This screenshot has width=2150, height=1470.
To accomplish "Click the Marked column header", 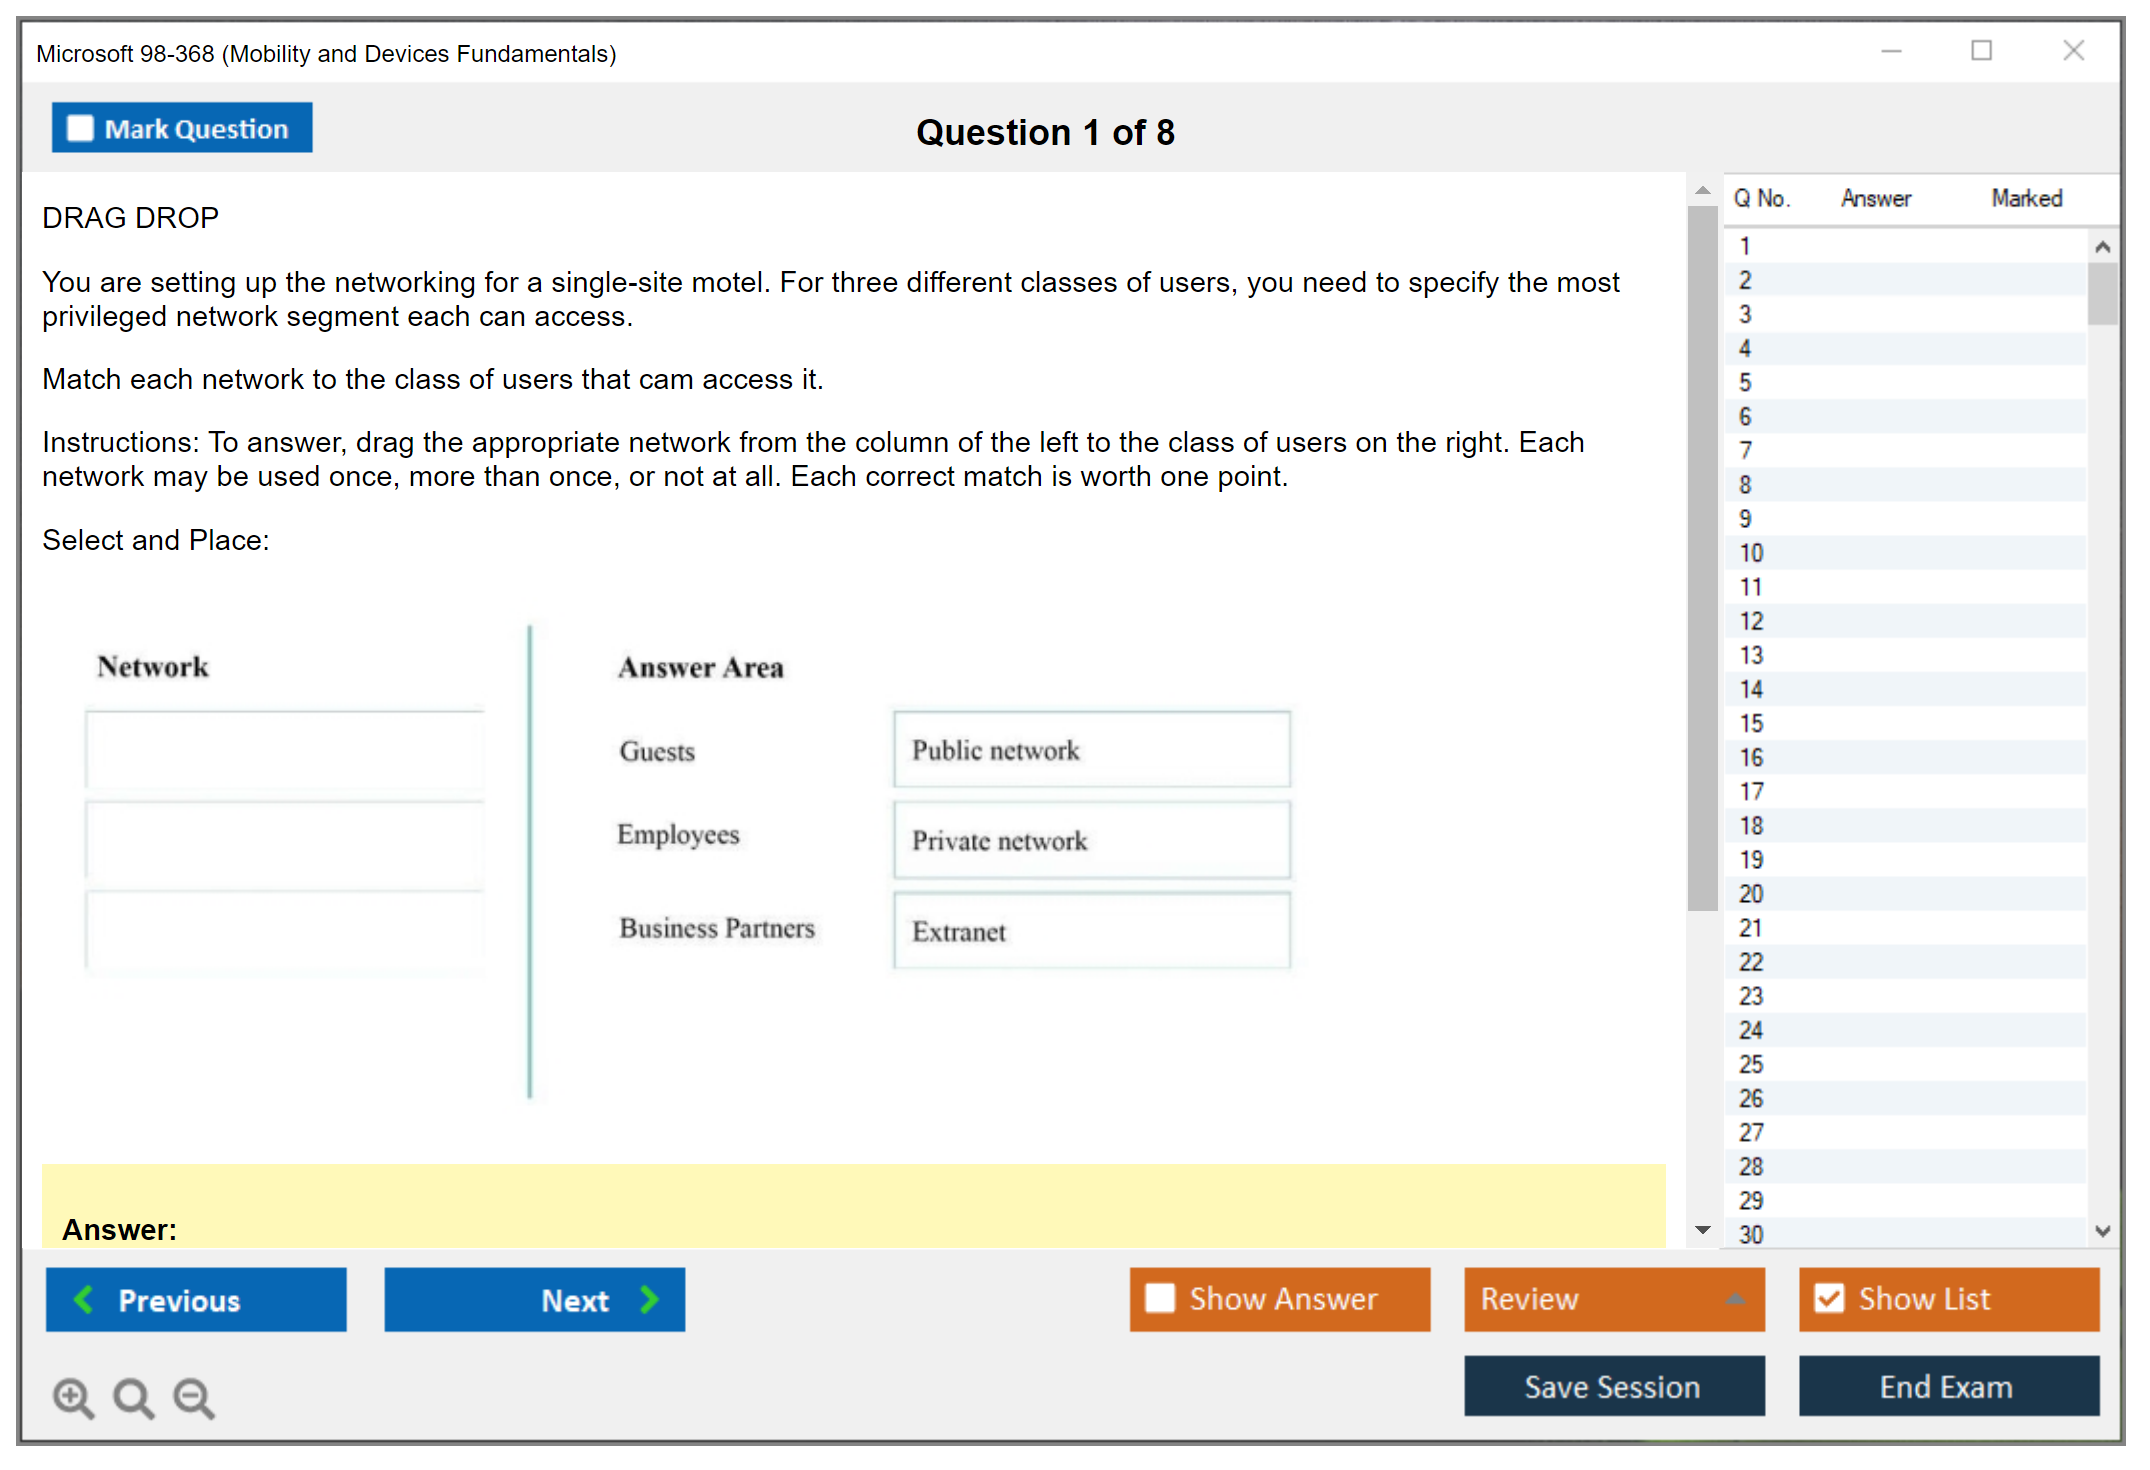I will (x=2026, y=198).
